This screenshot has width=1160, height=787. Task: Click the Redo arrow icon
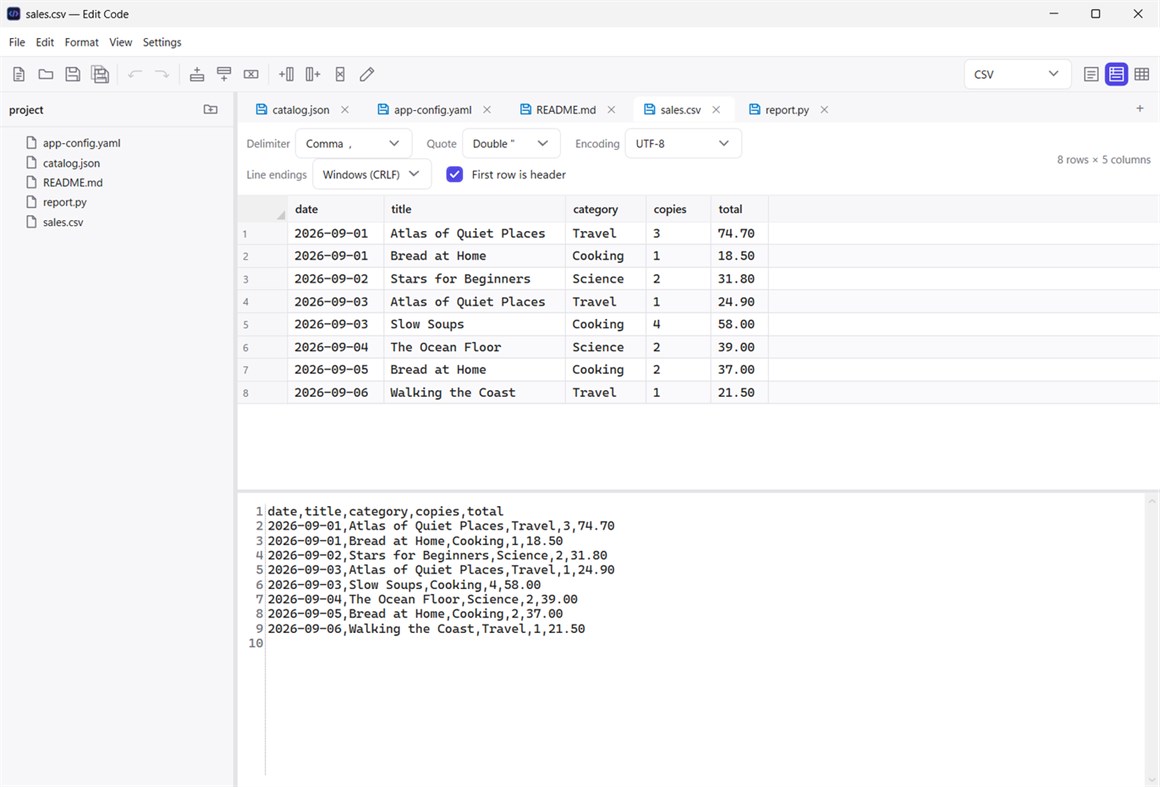coord(162,74)
